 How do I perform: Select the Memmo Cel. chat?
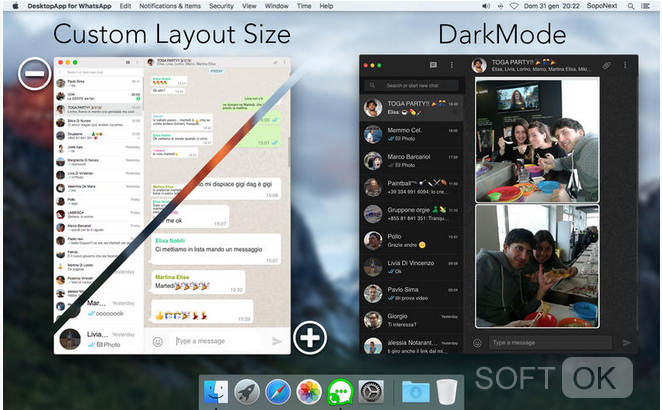[412, 134]
